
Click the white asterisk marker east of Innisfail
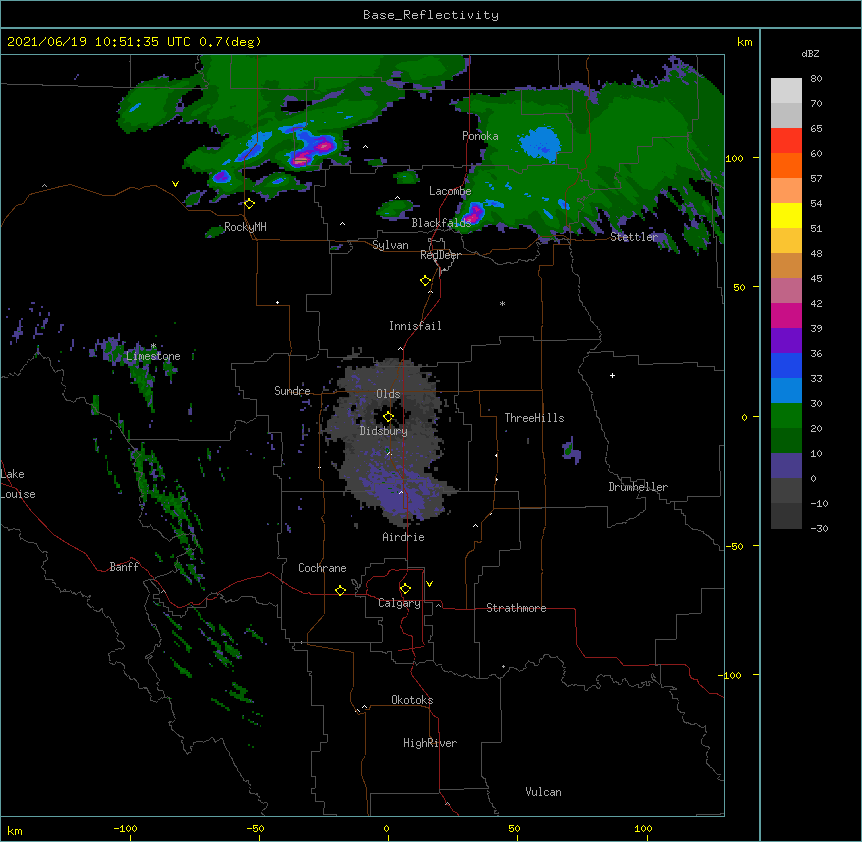(x=502, y=304)
